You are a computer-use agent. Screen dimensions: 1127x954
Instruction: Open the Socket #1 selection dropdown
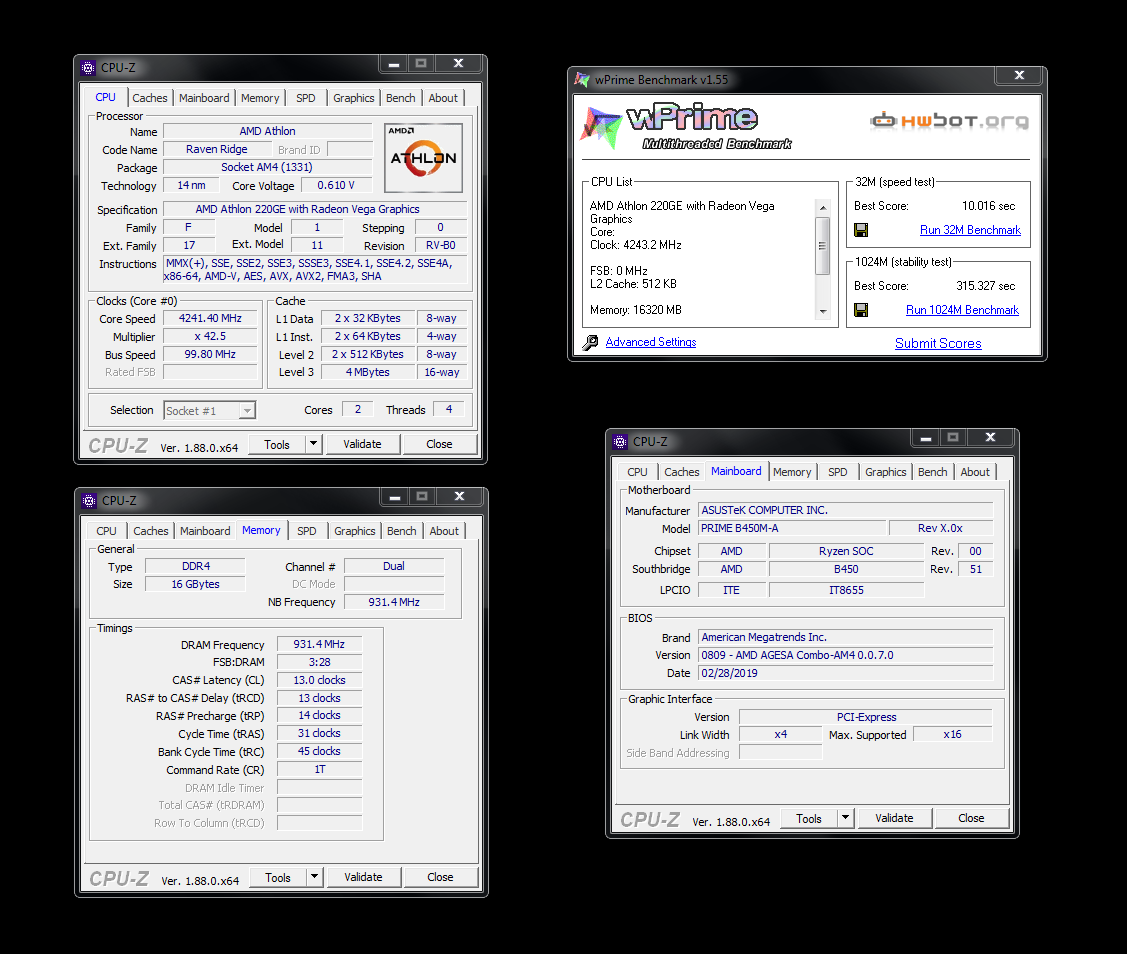(247, 411)
